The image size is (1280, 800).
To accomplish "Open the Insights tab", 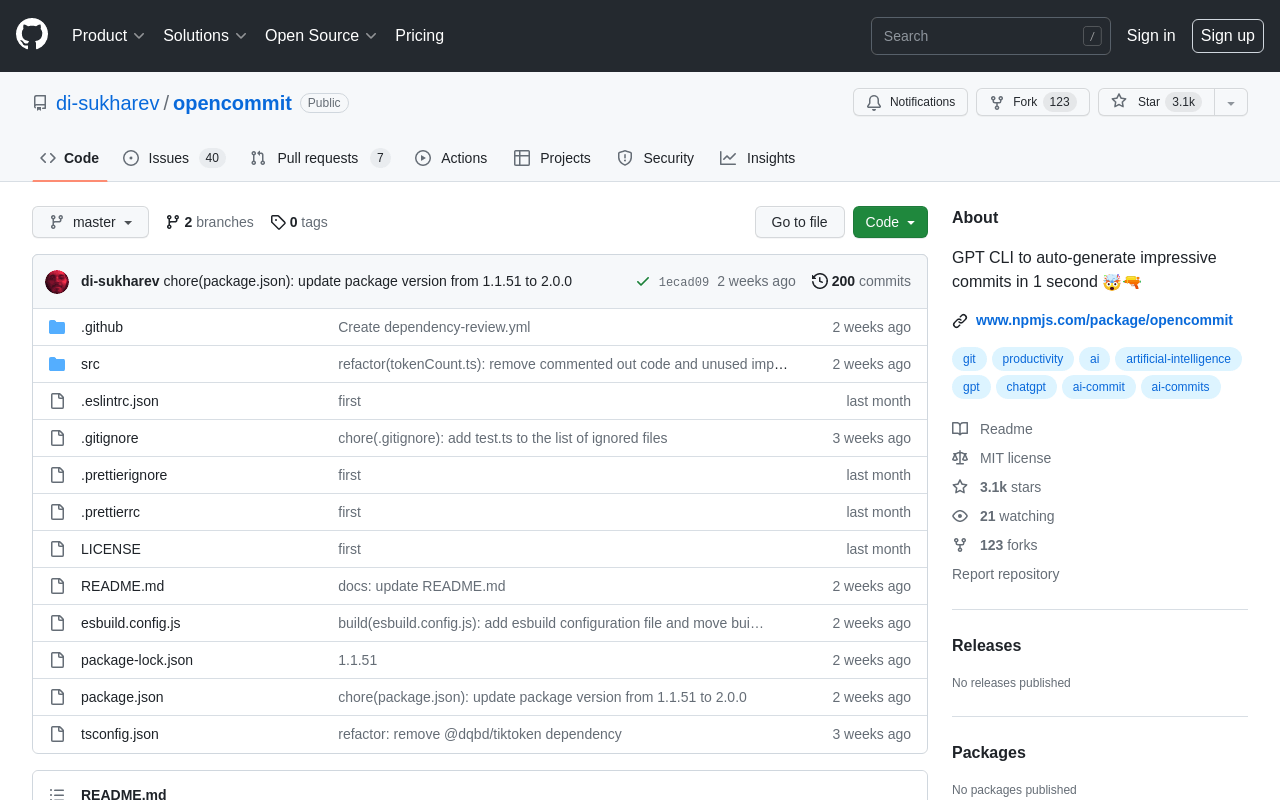I will [x=758, y=158].
